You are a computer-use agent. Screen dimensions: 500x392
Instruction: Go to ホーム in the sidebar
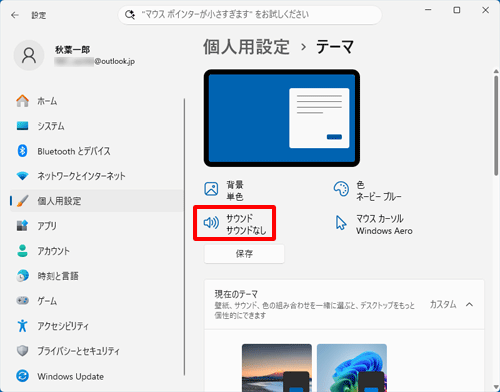97,101
